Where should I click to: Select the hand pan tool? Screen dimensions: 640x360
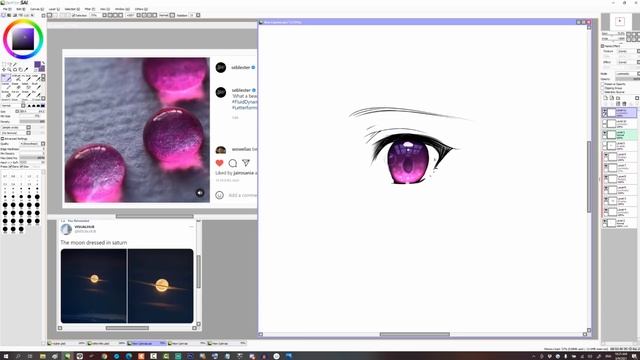point(20,70)
